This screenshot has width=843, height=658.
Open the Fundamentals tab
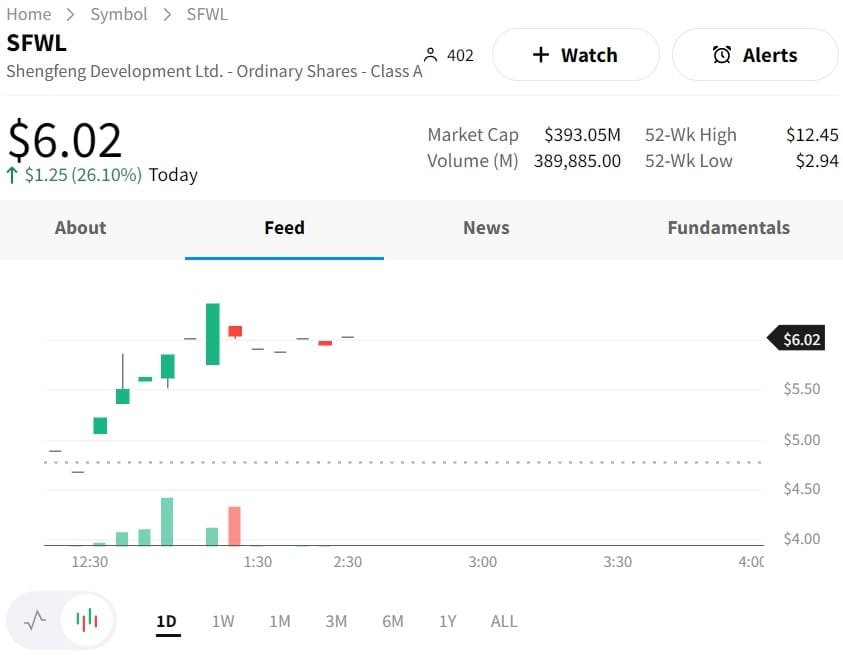click(x=728, y=228)
